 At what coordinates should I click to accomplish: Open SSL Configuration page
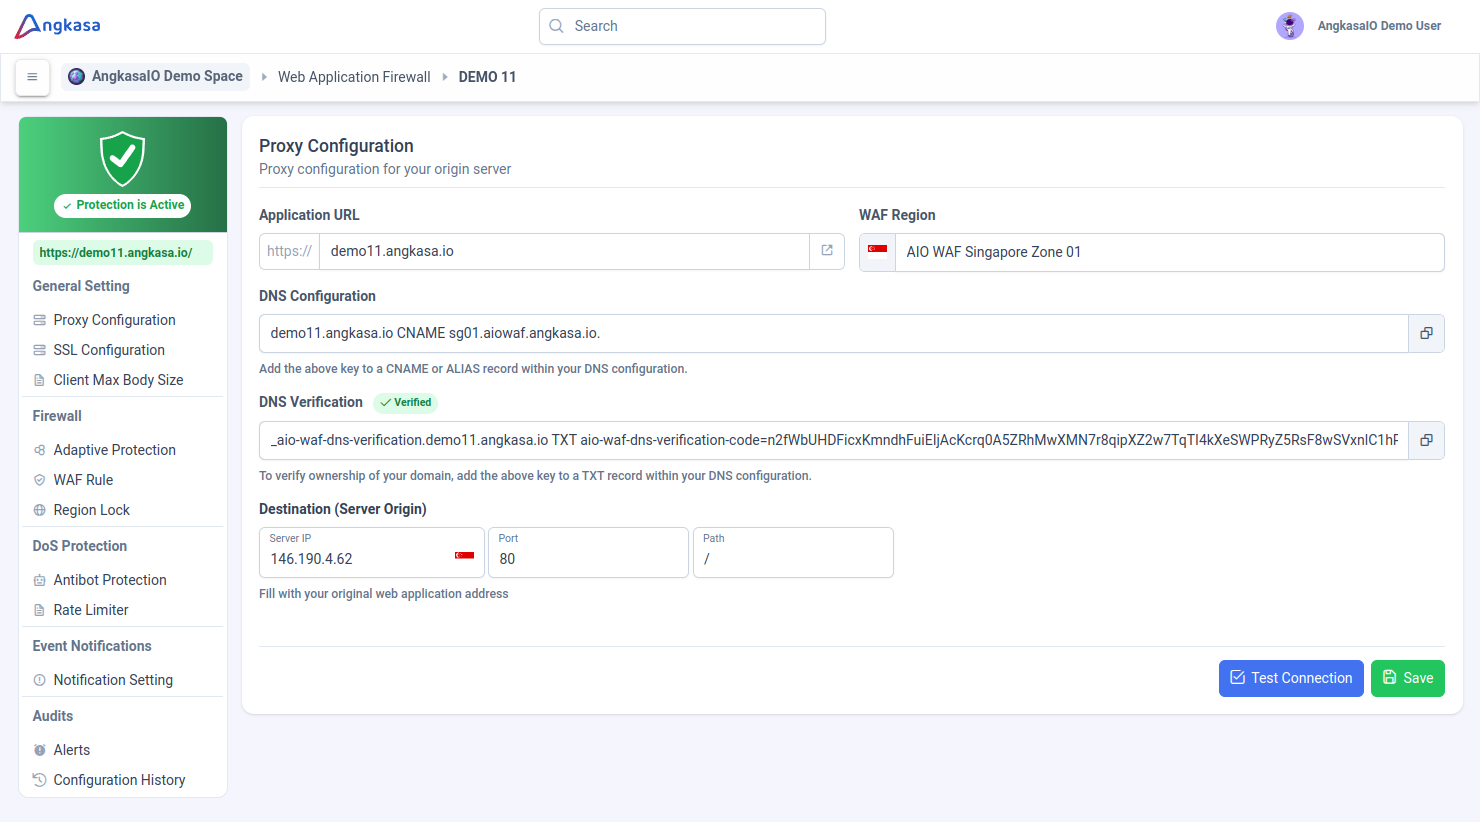pyautogui.click(x=109, y=350)
